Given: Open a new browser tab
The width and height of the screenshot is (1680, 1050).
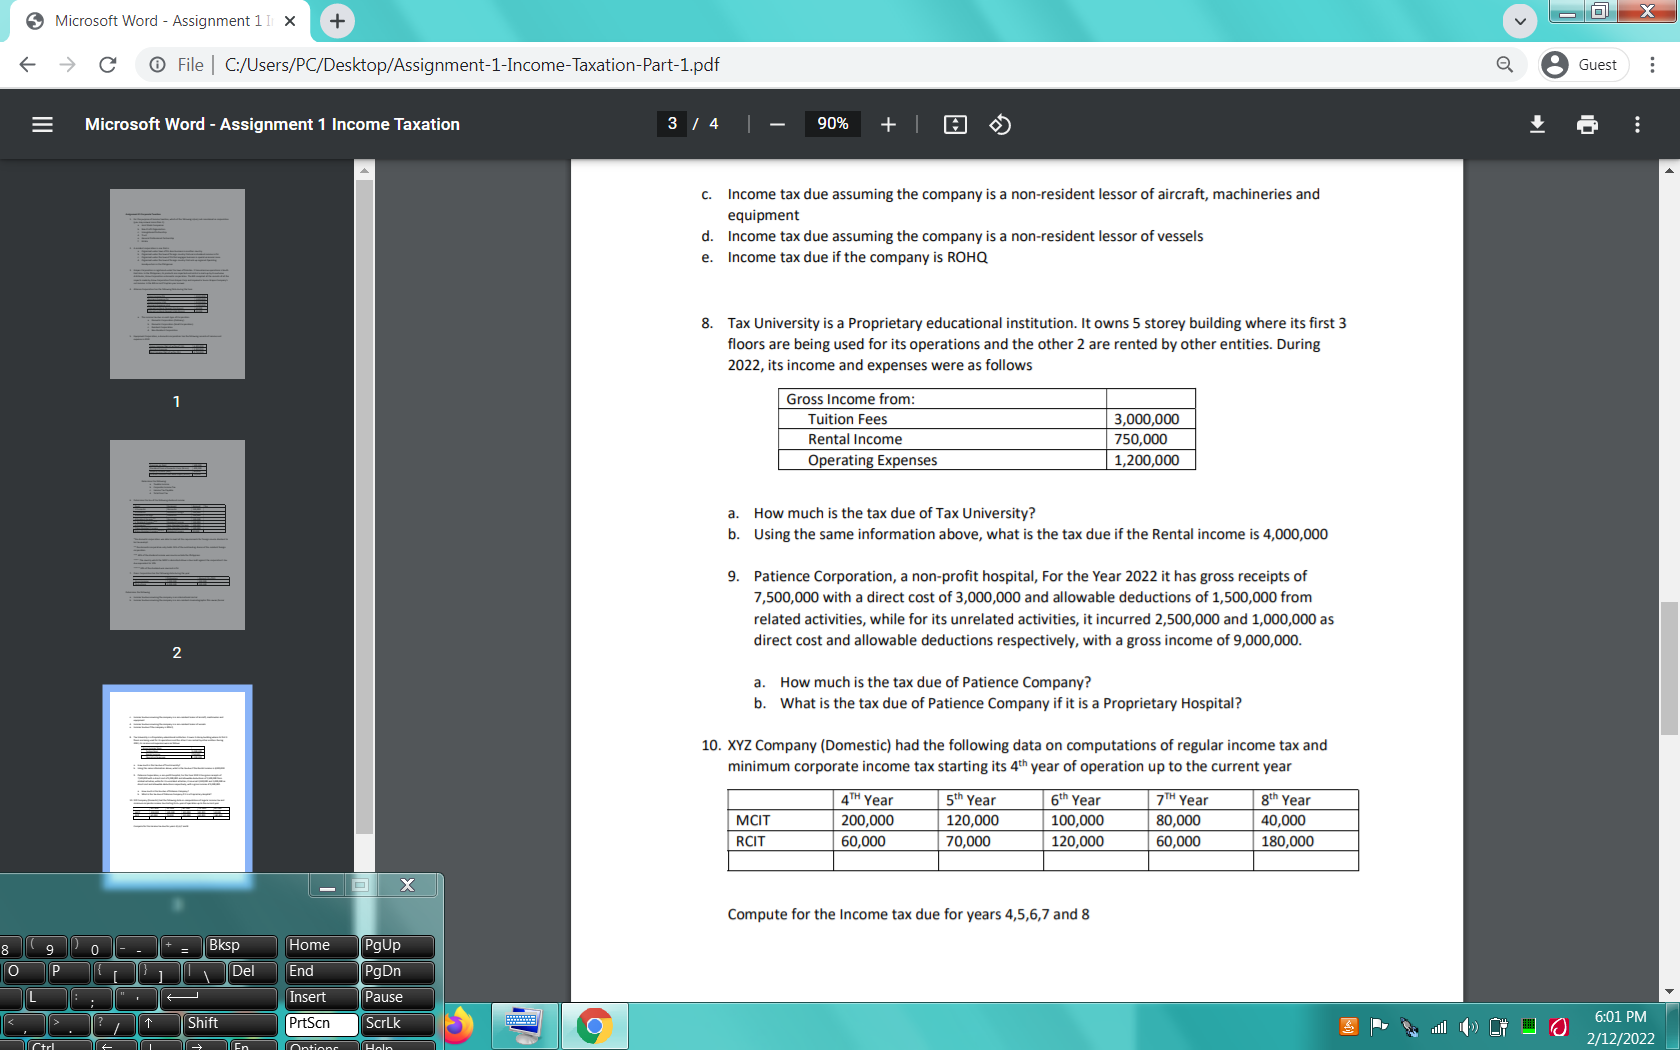Looking at the screenshot, I should coord(336,20).
